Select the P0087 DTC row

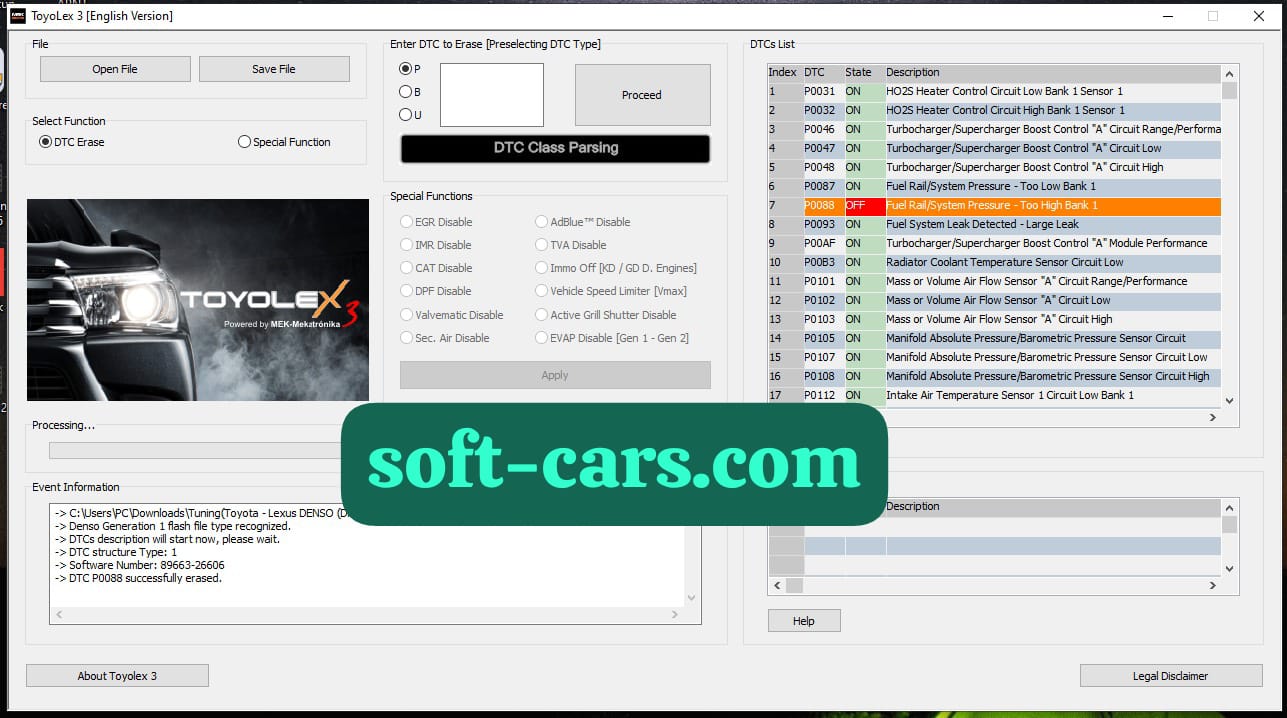click(x=994, y=186)
